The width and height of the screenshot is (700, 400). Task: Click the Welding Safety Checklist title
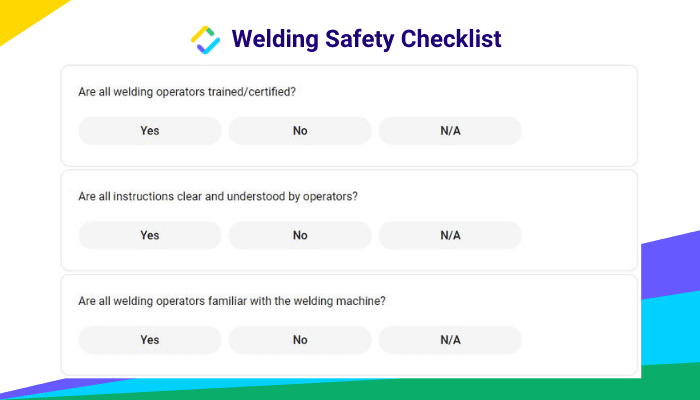[x=366, y=39]
